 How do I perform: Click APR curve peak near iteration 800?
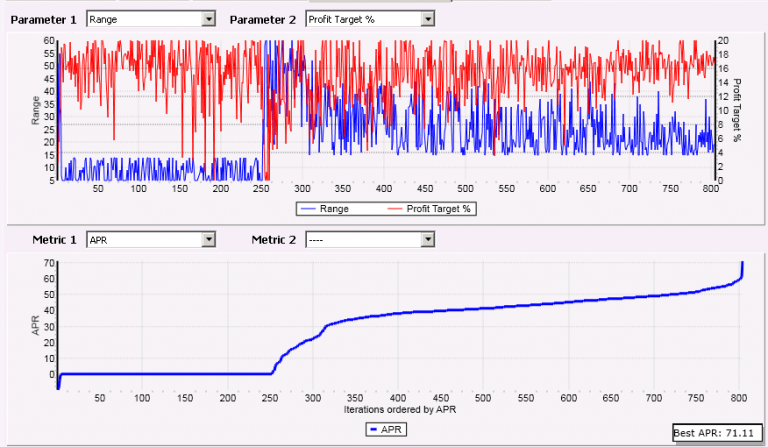742,263
